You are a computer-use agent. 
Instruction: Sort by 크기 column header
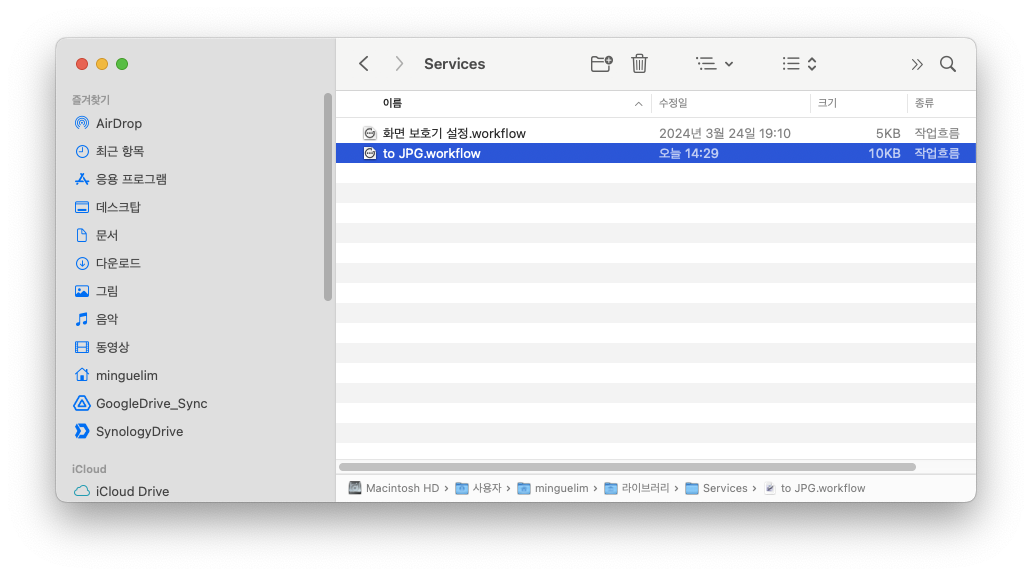point(827,103)
